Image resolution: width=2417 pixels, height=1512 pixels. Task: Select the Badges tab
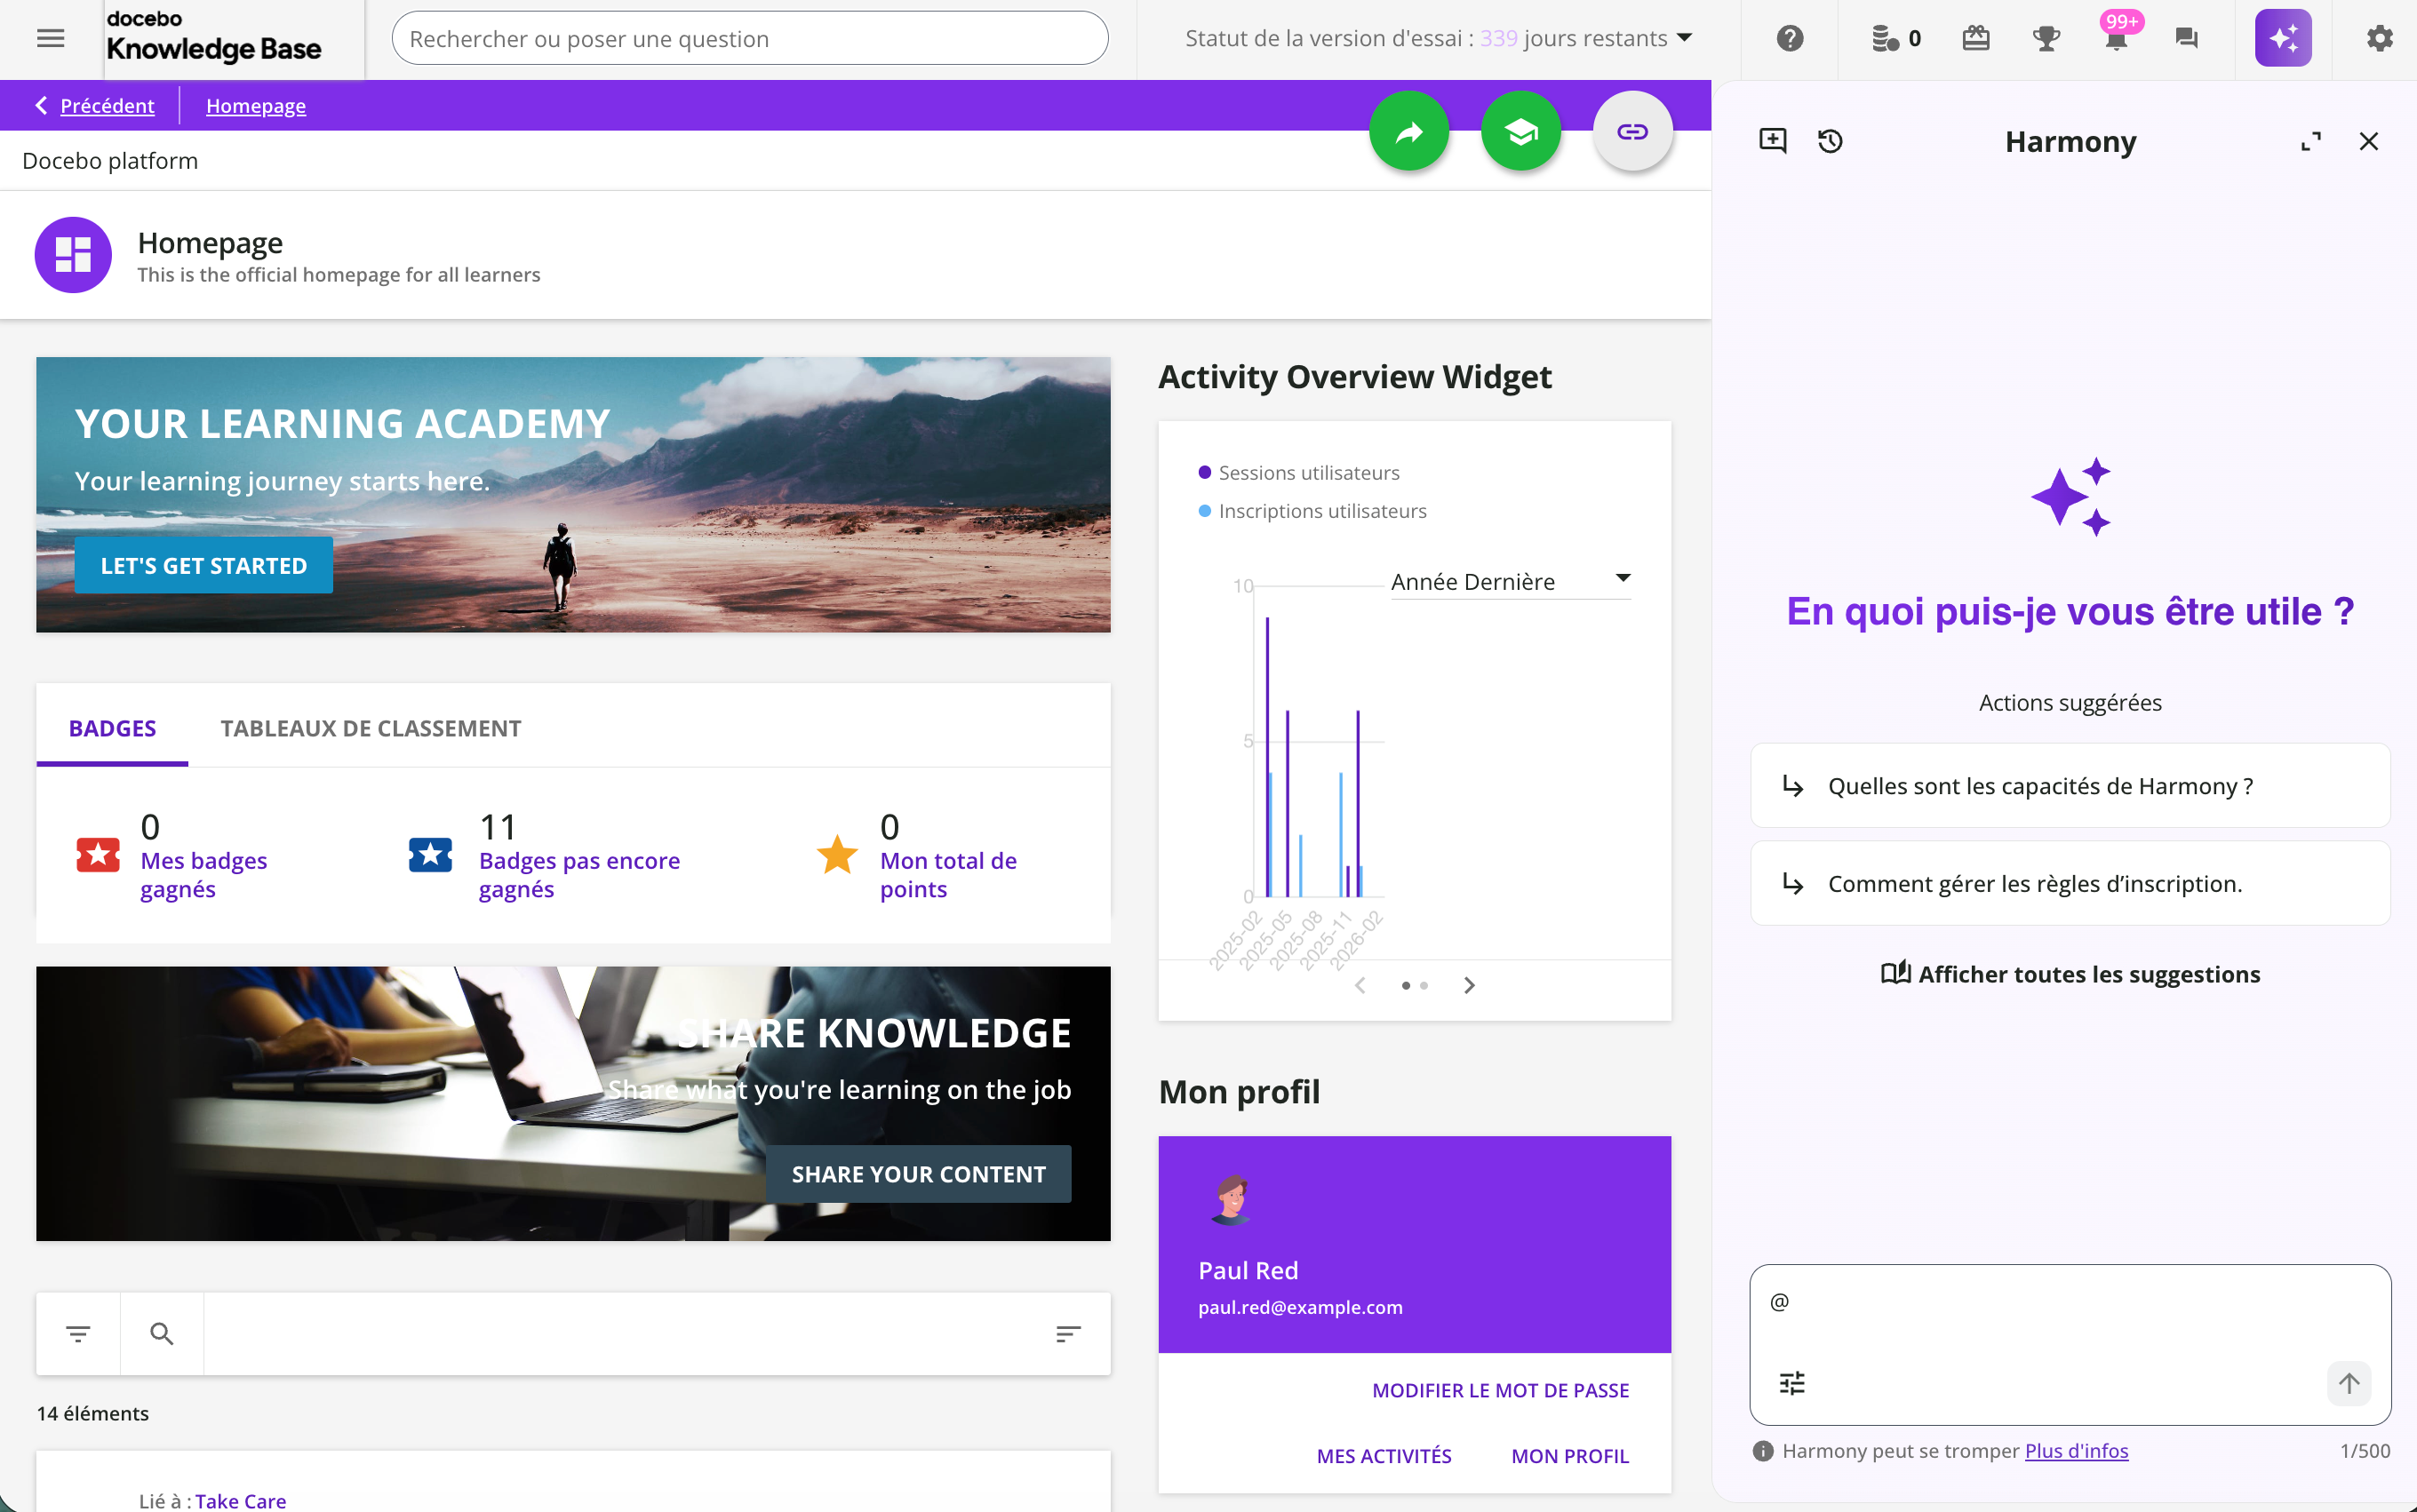coord(112,728)
